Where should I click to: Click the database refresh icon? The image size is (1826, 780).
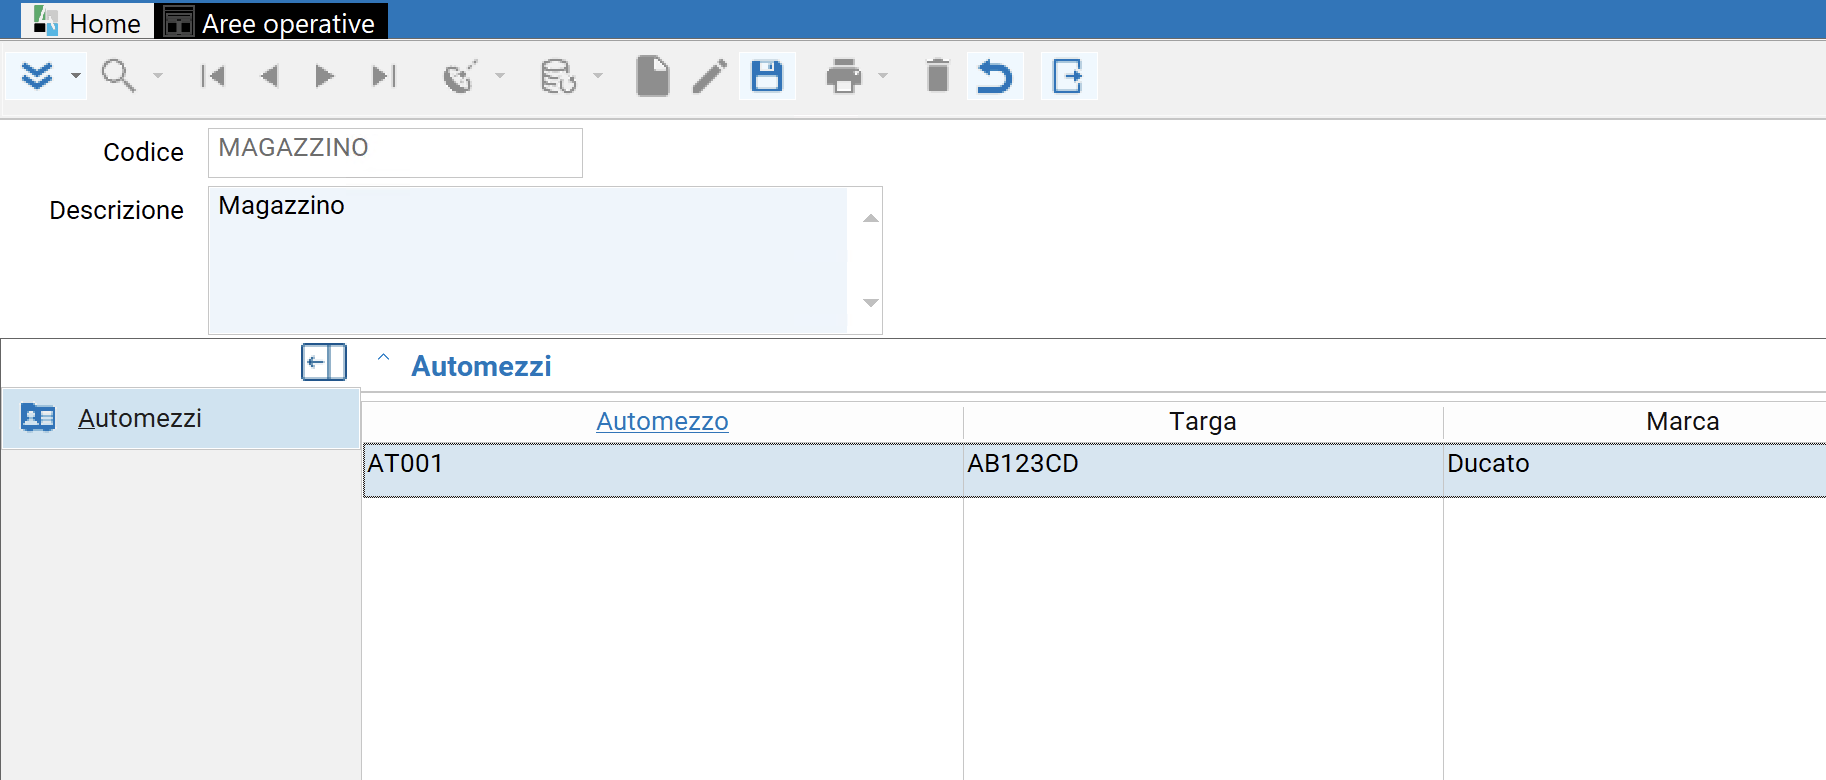[558, 76]
